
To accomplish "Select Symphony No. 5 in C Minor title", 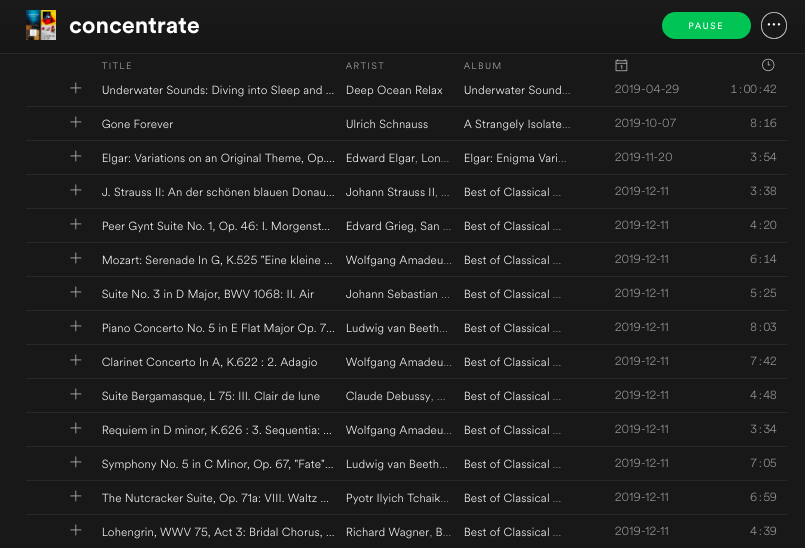I will 218,464.
